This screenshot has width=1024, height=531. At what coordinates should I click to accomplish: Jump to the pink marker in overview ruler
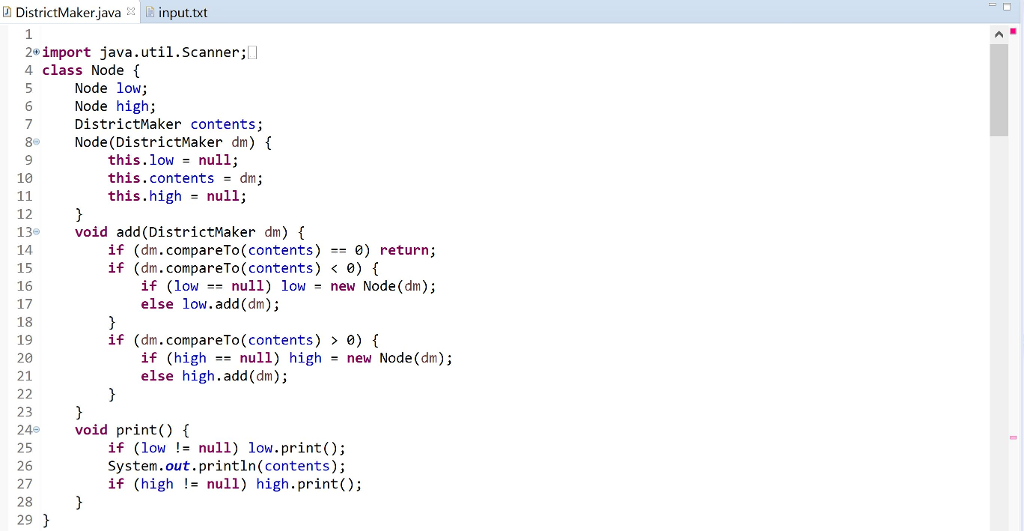tap(1014, 438)
